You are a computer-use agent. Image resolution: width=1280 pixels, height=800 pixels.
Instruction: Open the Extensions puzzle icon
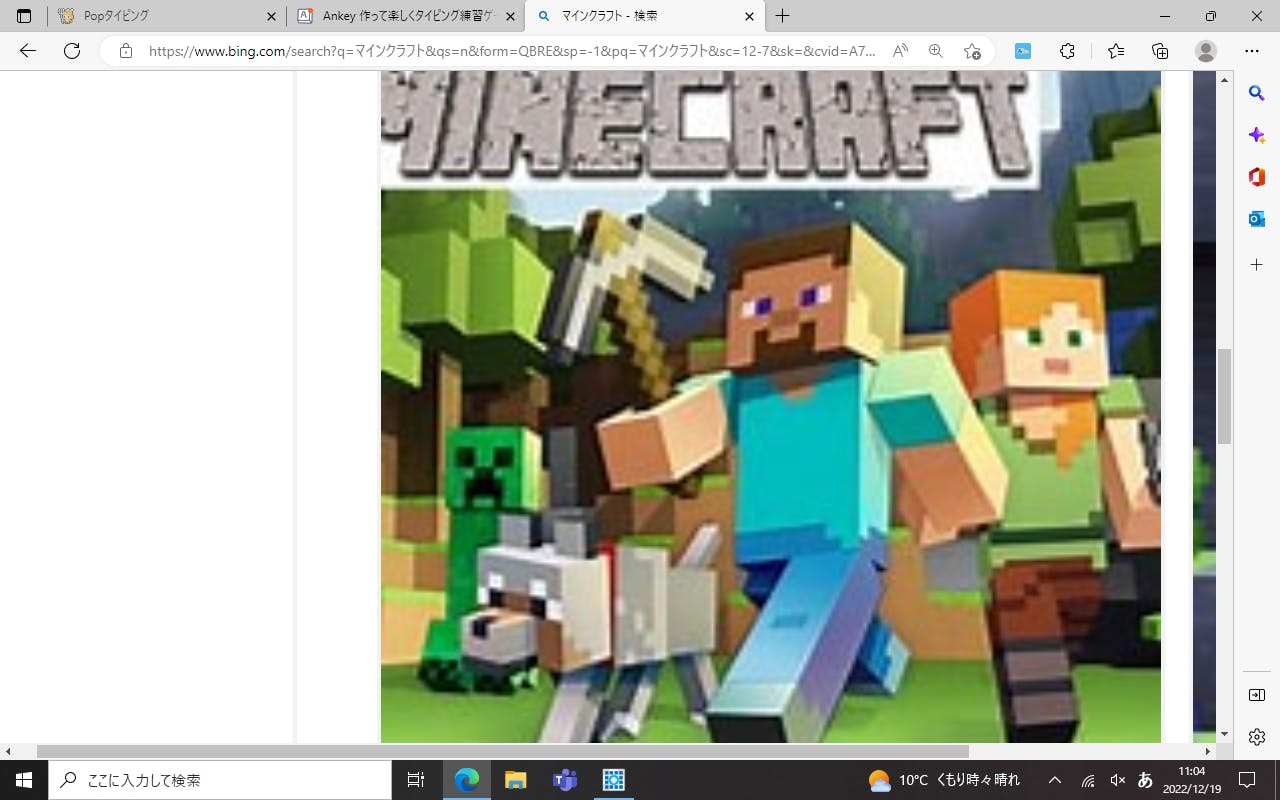1067,51
